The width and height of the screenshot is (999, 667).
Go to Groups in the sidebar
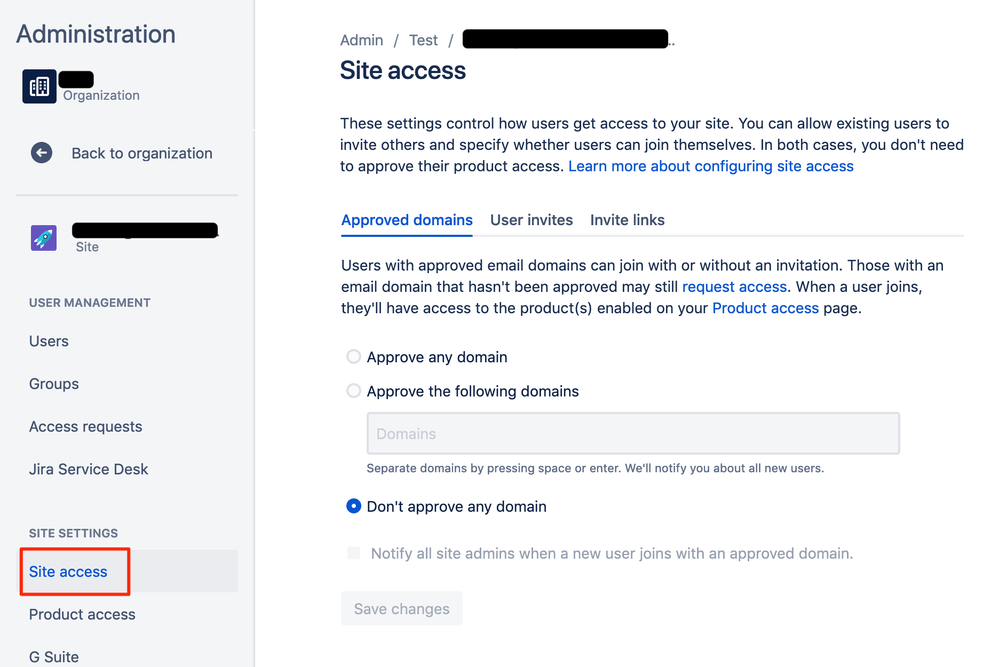tap(54, 384)
